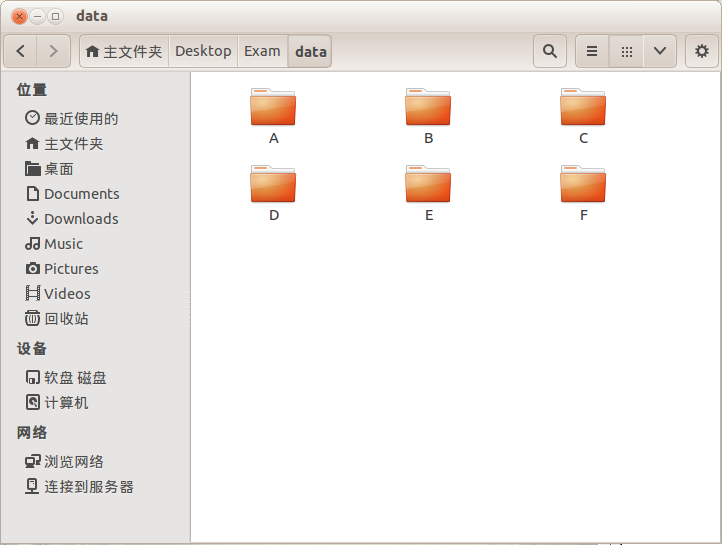
Task: Open folder A
Action: point(273,108)
